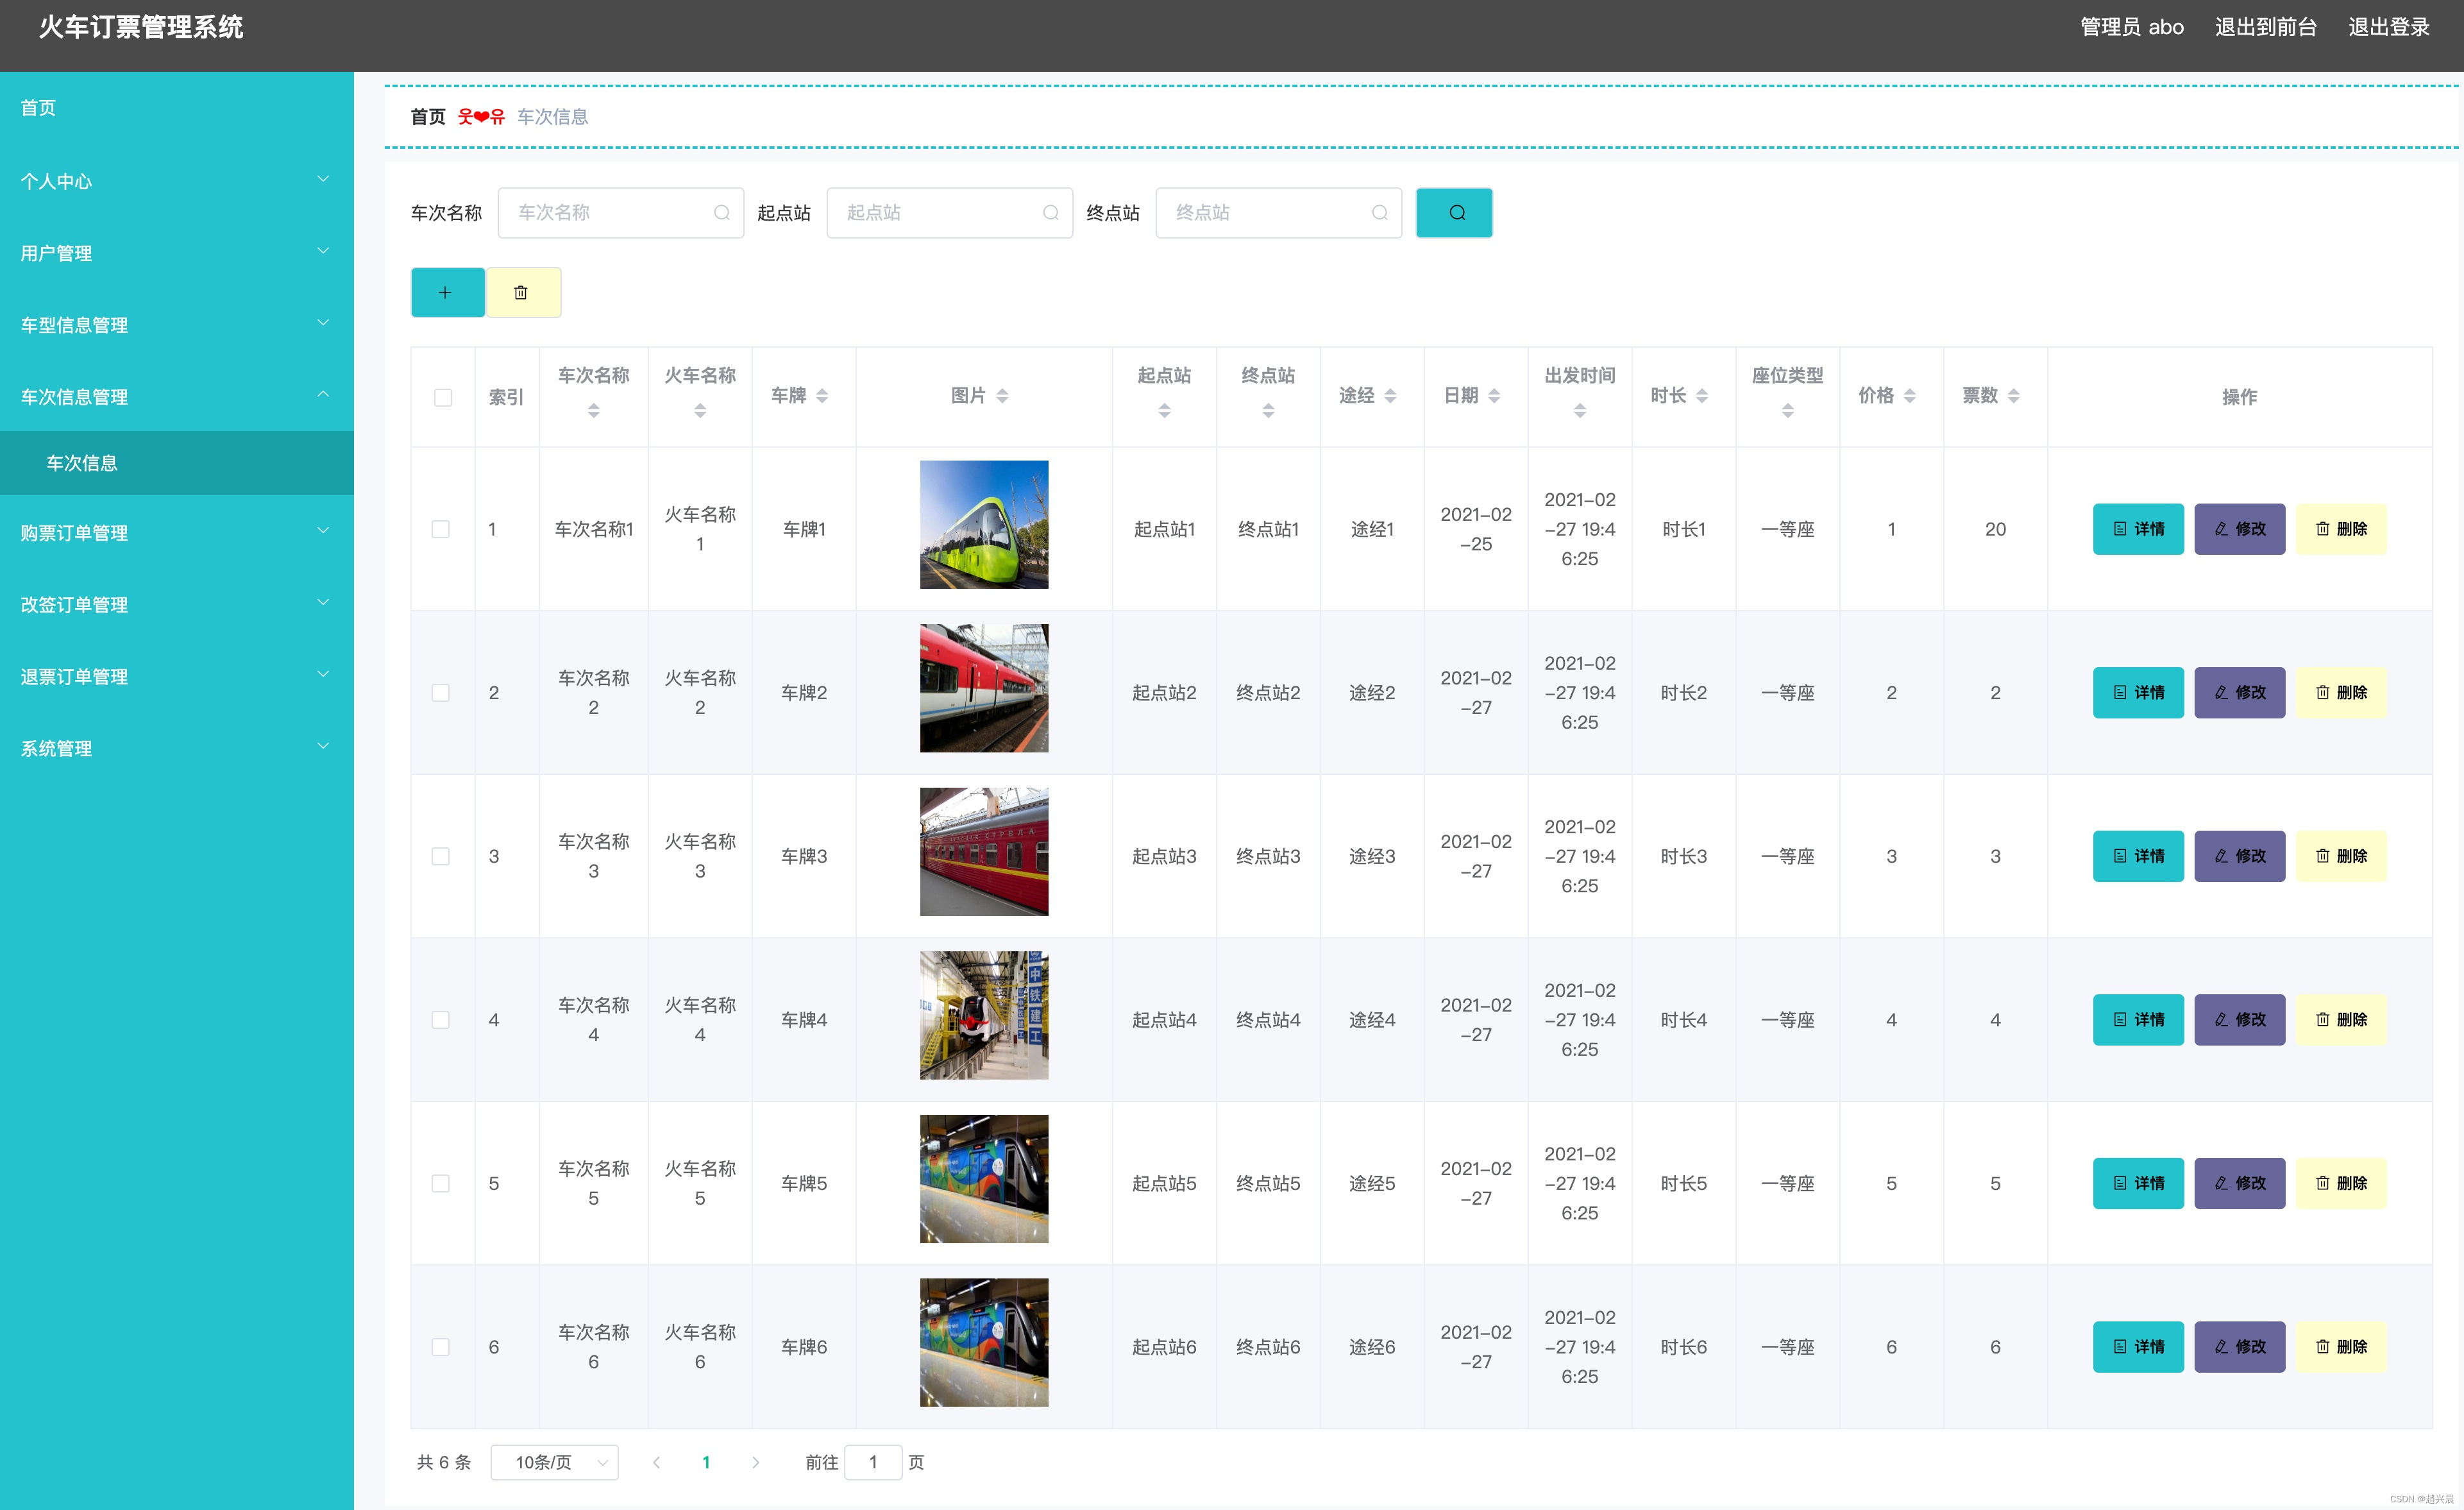Open the green train thumbnail image

point(983,524)
